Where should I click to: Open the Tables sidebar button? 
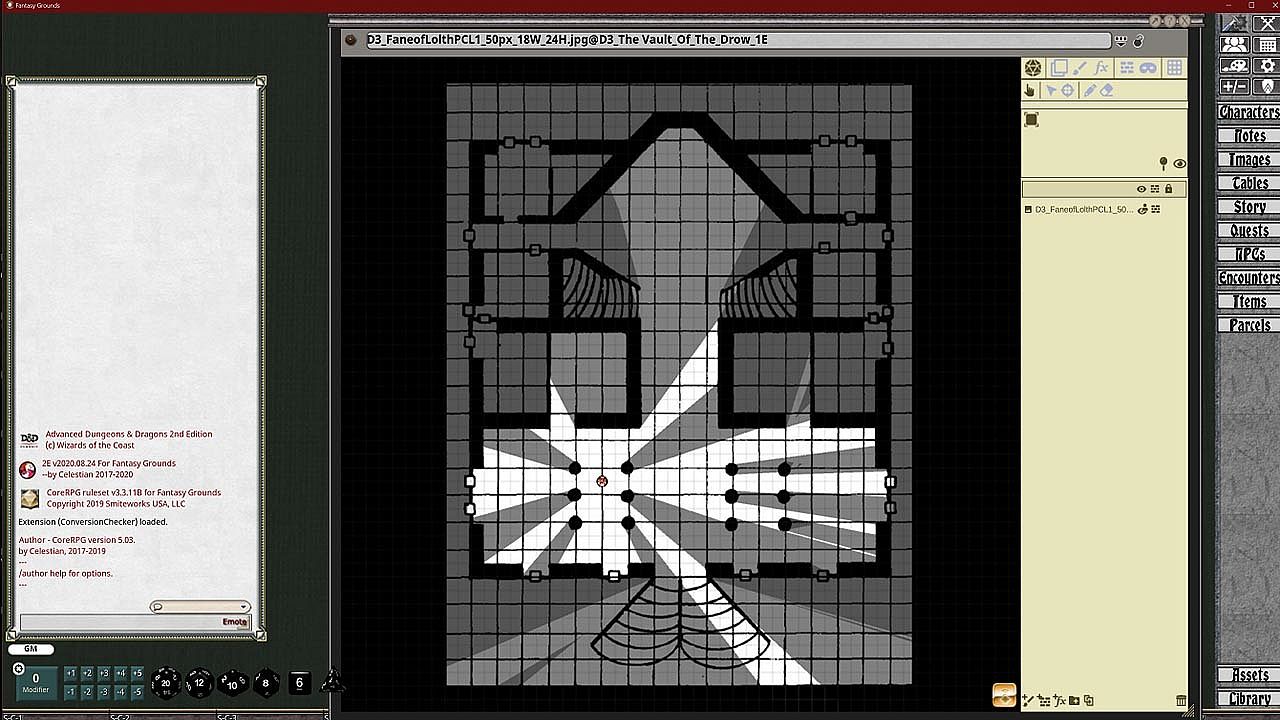(x=1248, y=183)
